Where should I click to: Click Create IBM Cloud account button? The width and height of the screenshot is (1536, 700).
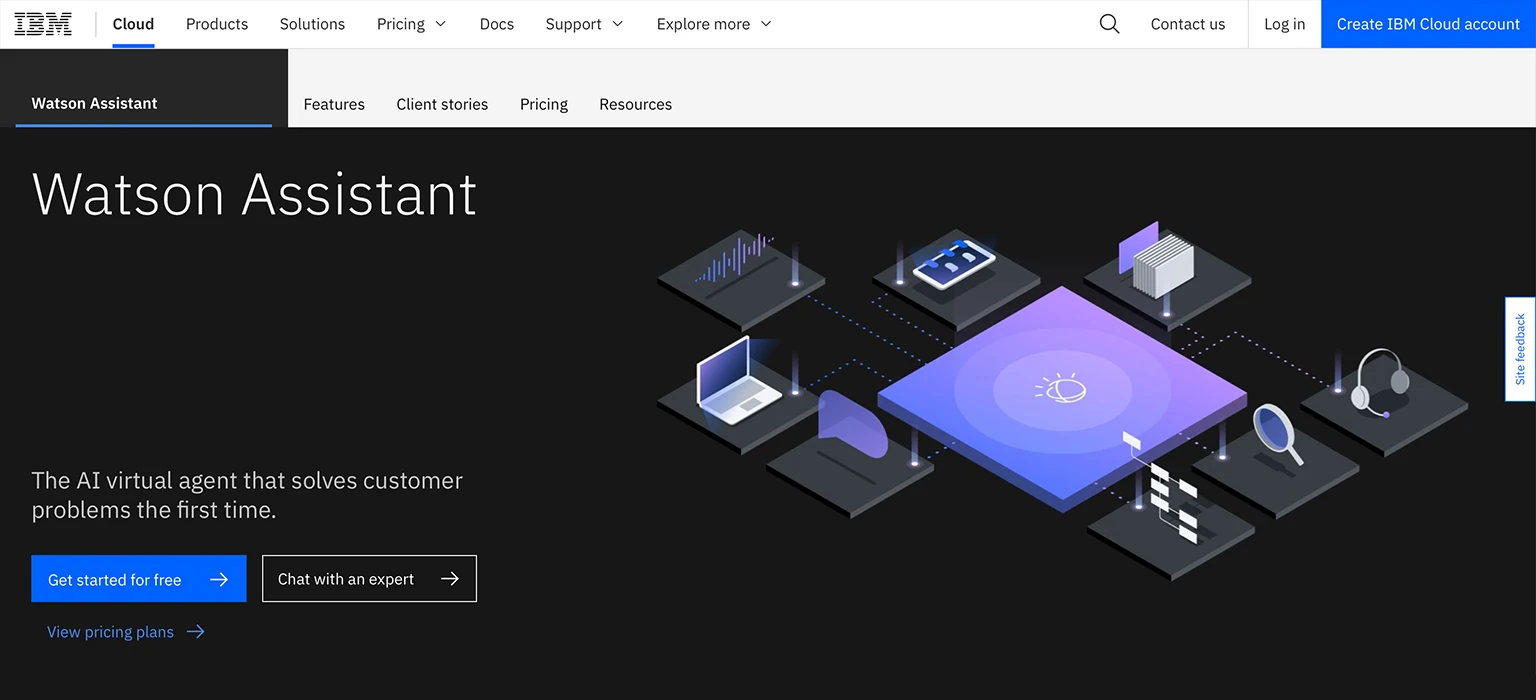tap(1428, 24)
